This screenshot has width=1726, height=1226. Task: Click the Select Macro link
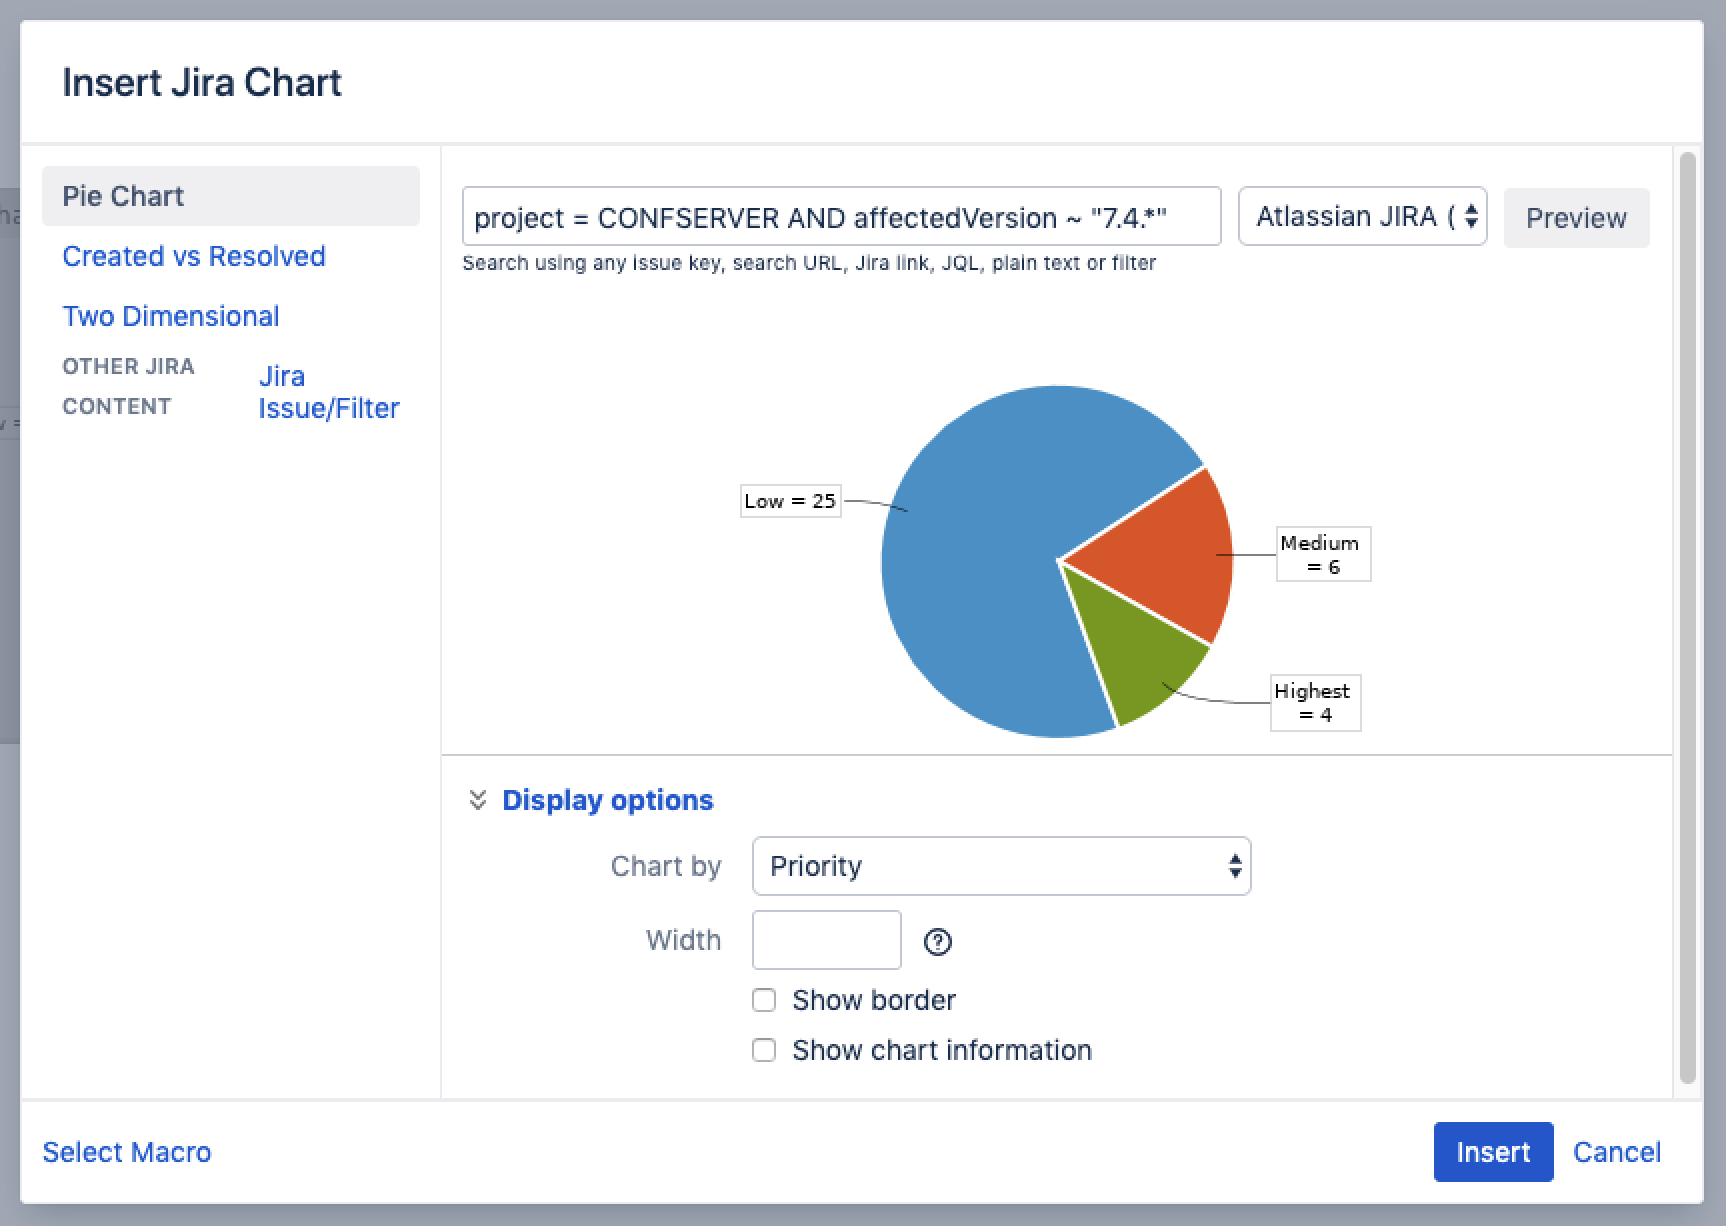tap(127, 1152)
